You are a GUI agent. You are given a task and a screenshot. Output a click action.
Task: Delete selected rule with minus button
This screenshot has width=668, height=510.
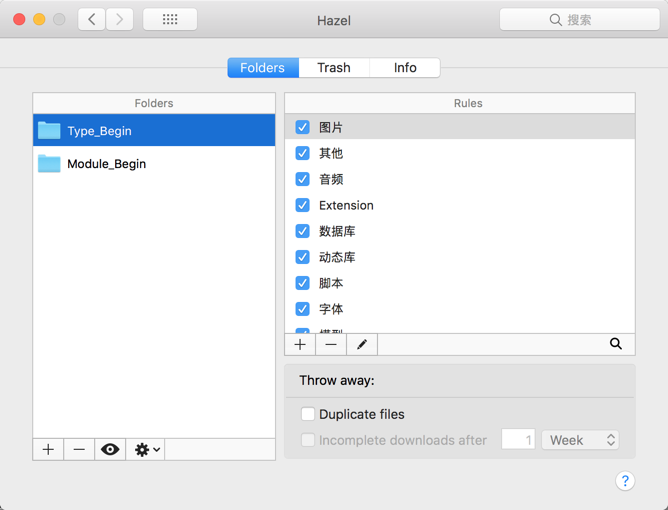point(331,344)
